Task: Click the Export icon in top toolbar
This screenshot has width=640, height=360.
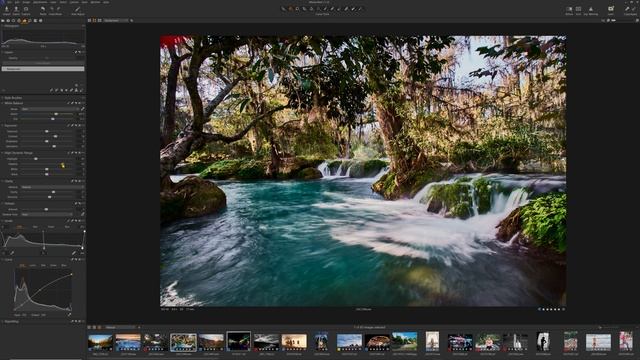Action: (x=16, y=9)
